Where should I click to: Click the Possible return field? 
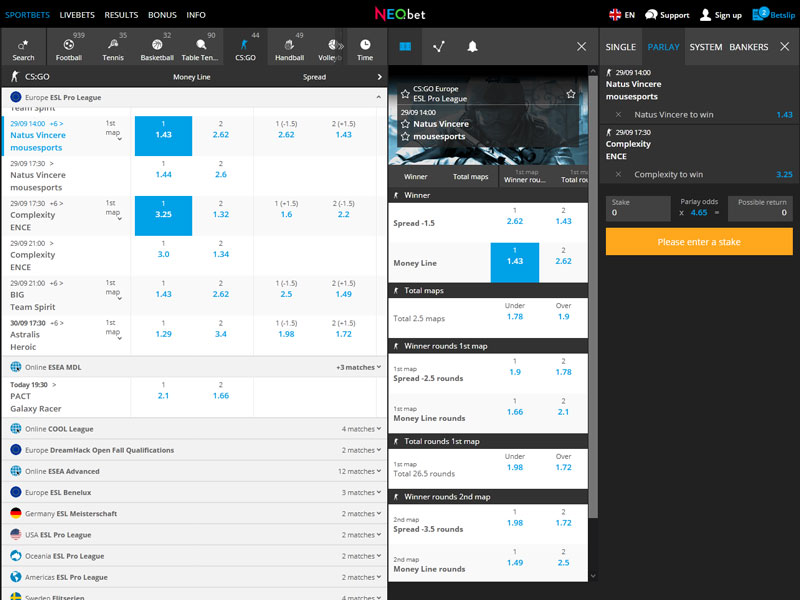[760, 208]
